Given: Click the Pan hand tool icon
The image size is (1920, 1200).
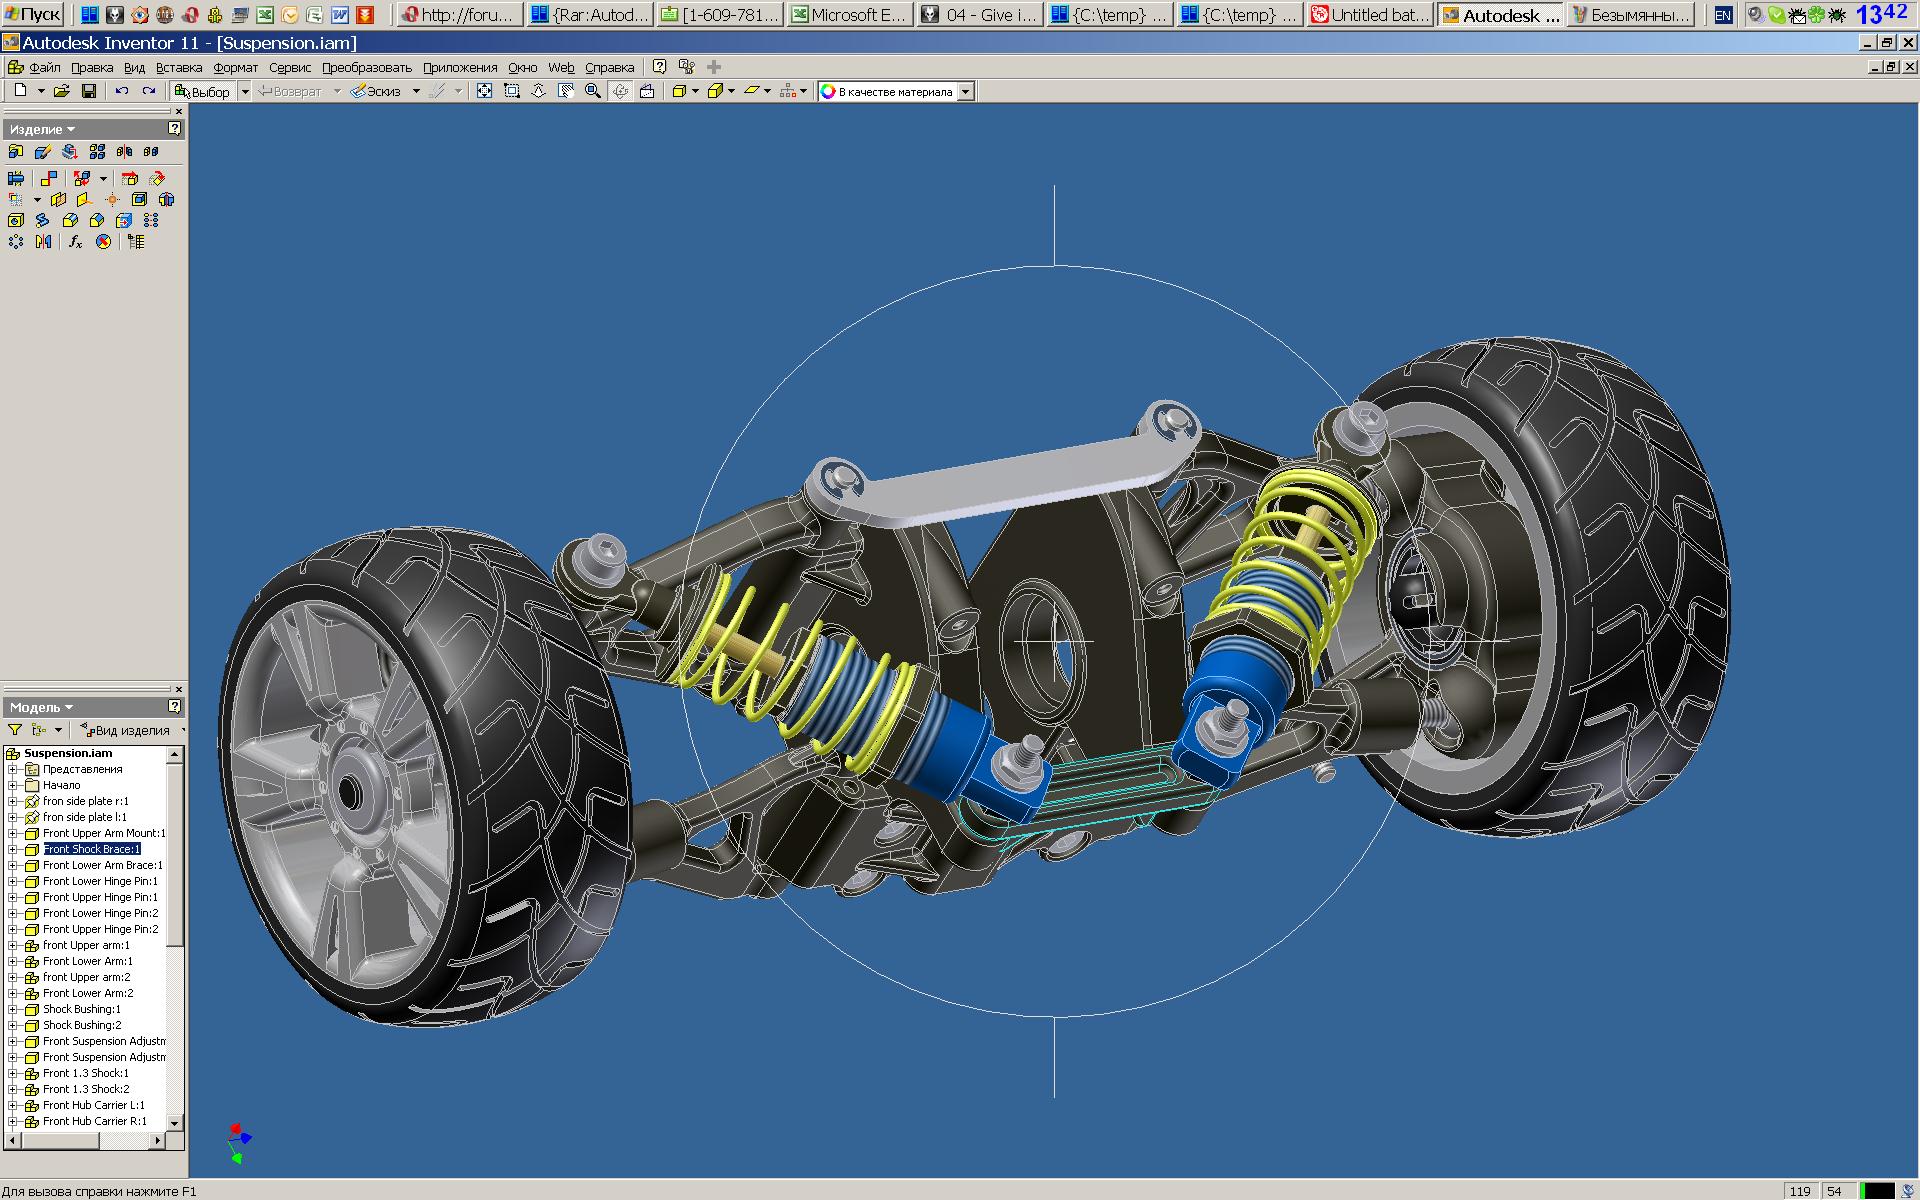Looking at the screenshot, I should click(x=566, y=91).
